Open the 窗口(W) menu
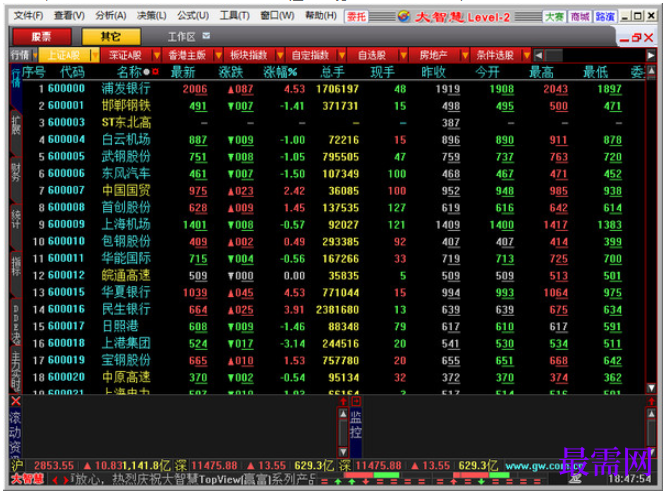671x493 pixels. click(x=277, y=16)
